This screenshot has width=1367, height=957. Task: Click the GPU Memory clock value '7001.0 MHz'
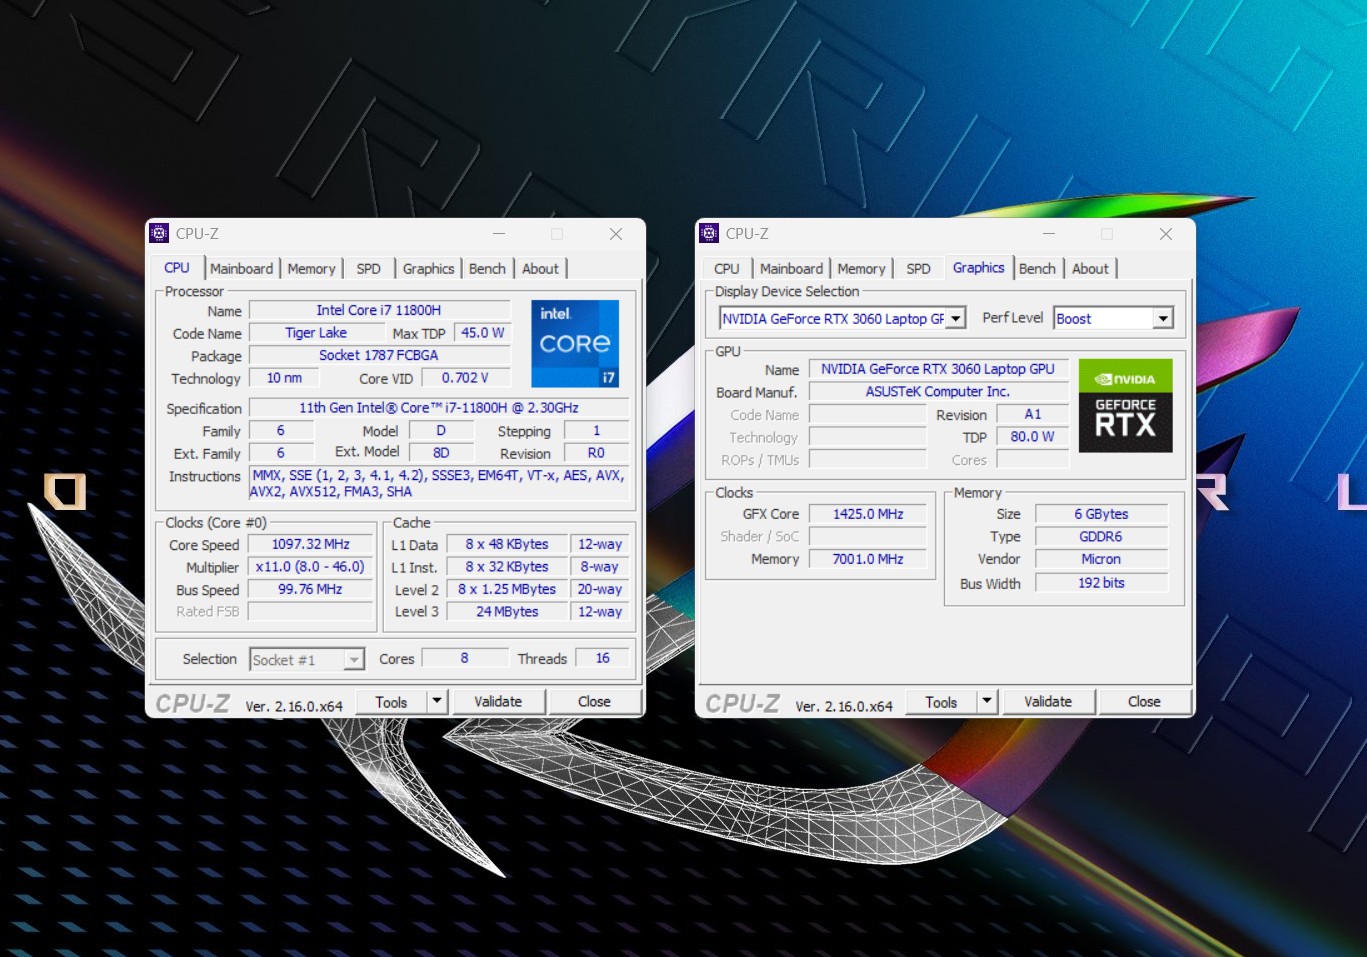click(868, 559)
